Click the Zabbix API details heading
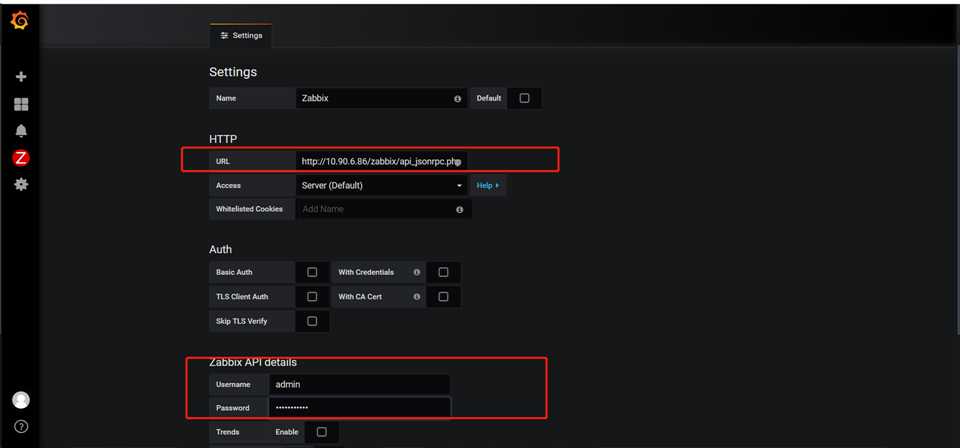960x448 pixels. pyautogui.click(x=253, y=362)
